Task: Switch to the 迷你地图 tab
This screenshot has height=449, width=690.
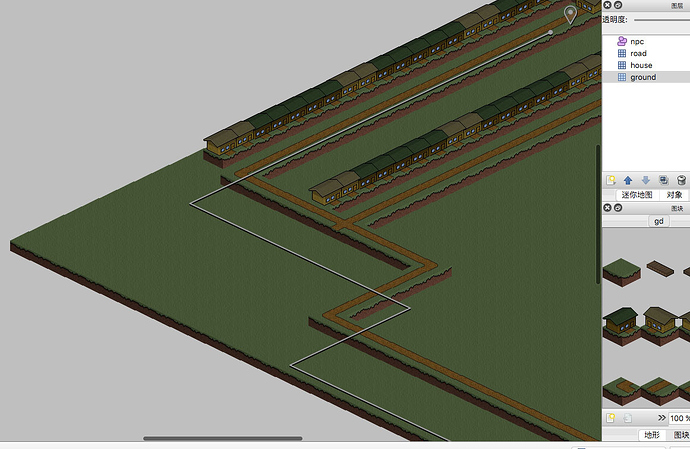Action: [636, 195]
